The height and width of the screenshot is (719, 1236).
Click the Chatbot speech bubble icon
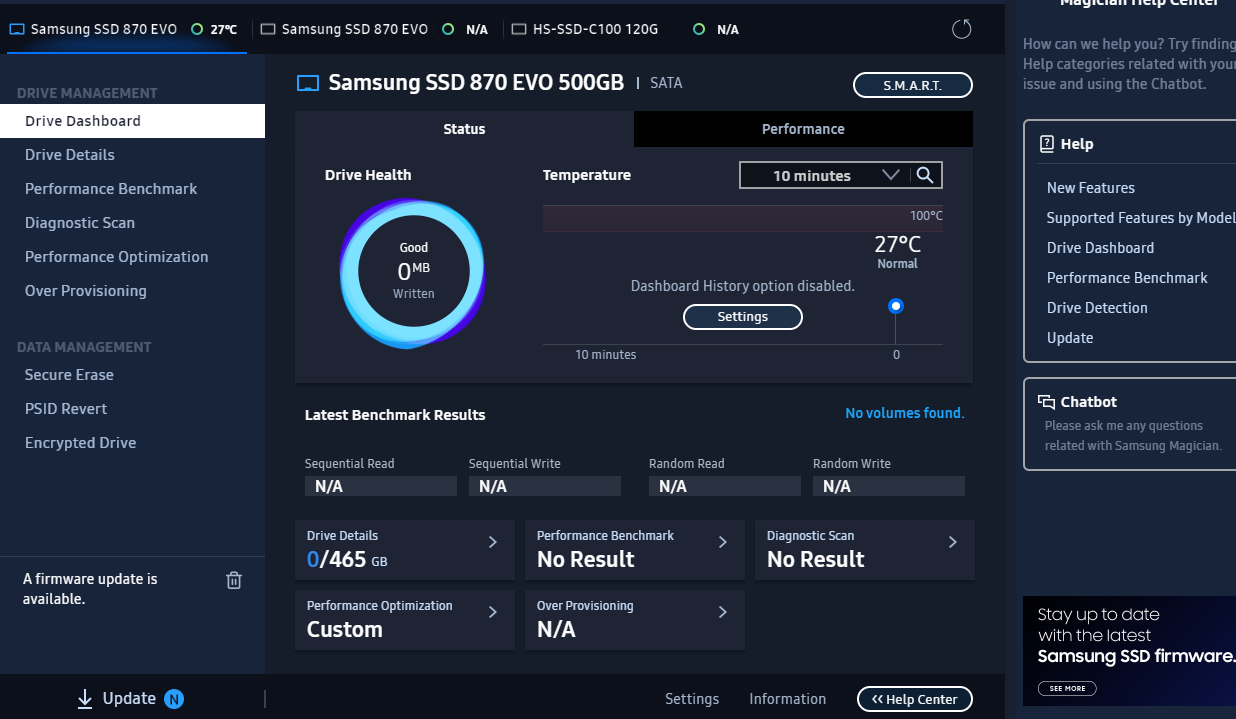(x=1047, y=402)
